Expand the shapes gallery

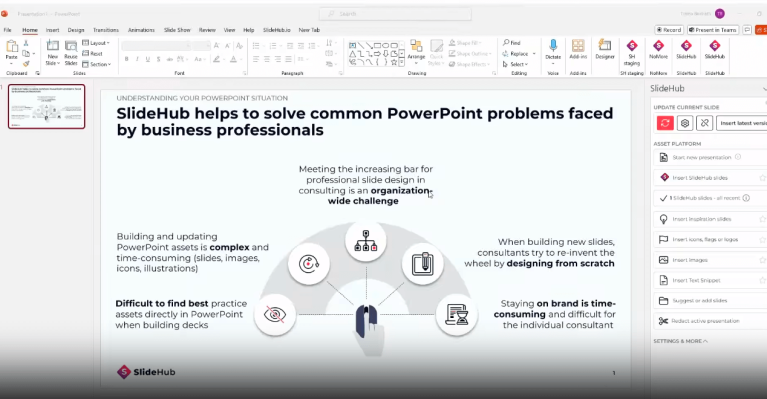point(402,63)
